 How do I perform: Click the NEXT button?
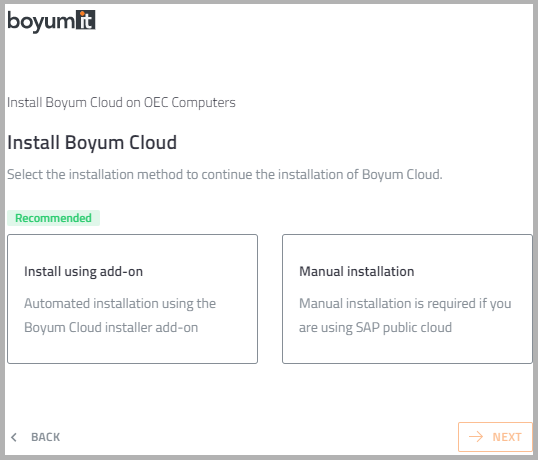(x=495, y=437)
